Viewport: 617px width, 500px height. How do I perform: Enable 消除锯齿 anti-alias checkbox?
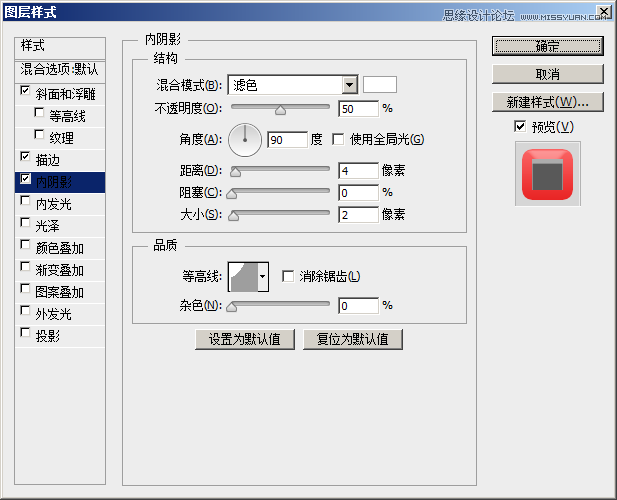click(288, 276)
